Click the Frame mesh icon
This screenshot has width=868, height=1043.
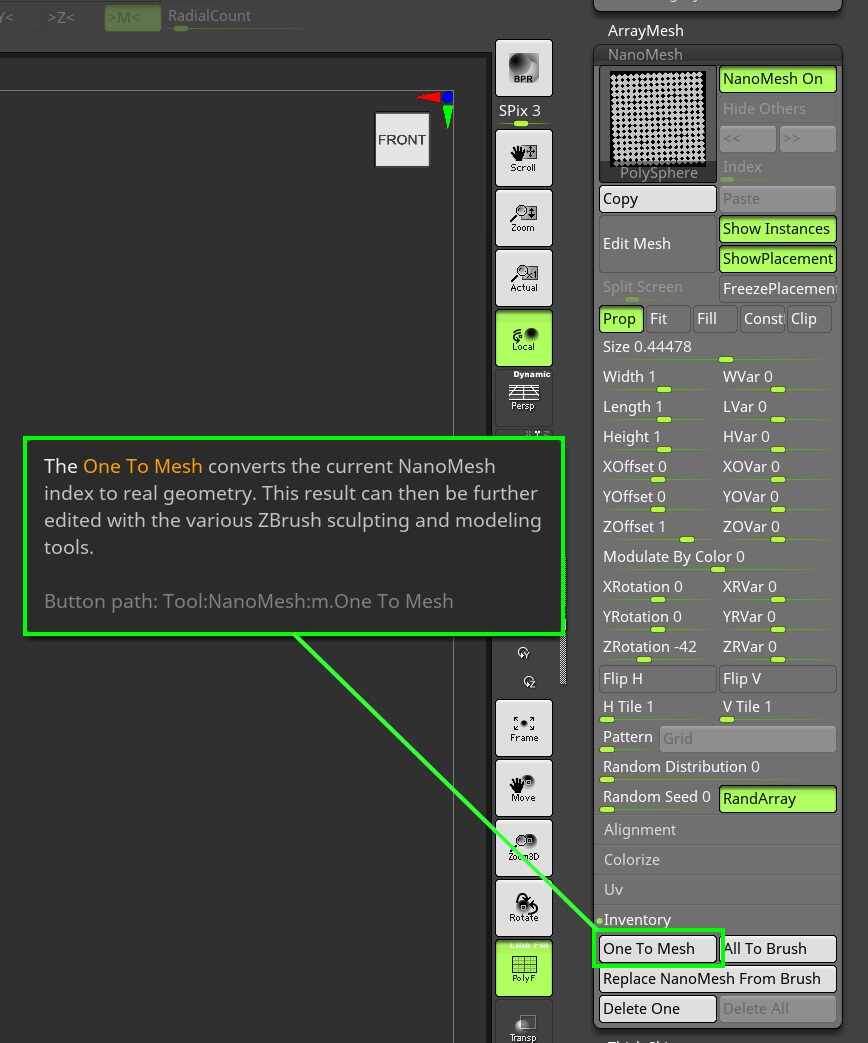523,728
